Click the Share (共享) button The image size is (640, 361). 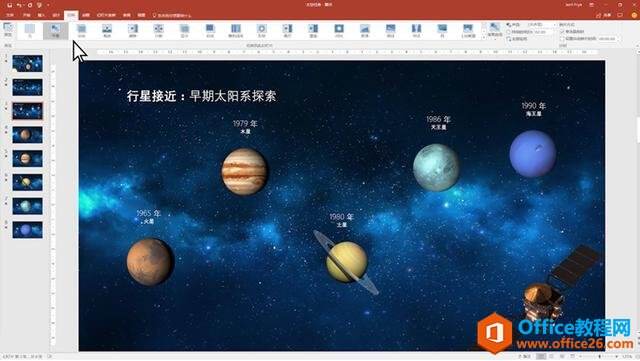tap(604, 15)
